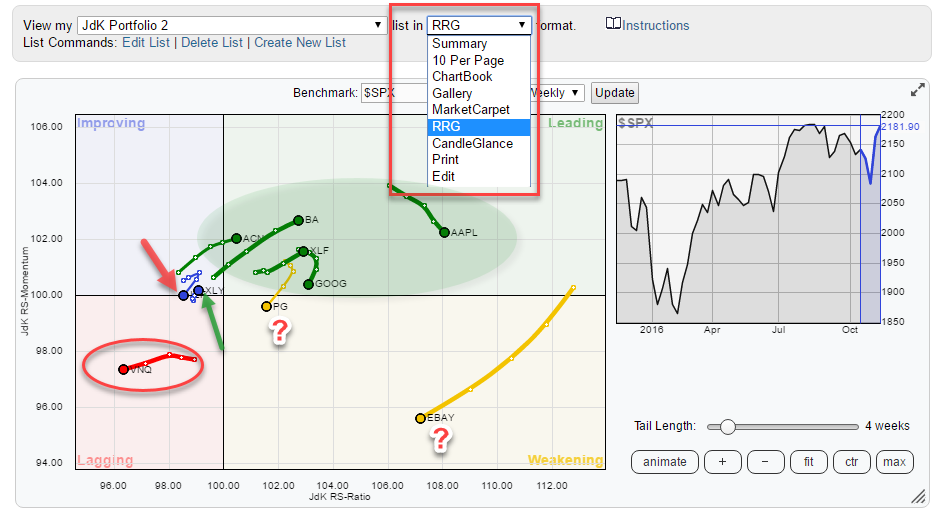Open the JdK Portfolio 2 list dropdown
940x511 pixels.
(231, 25)
